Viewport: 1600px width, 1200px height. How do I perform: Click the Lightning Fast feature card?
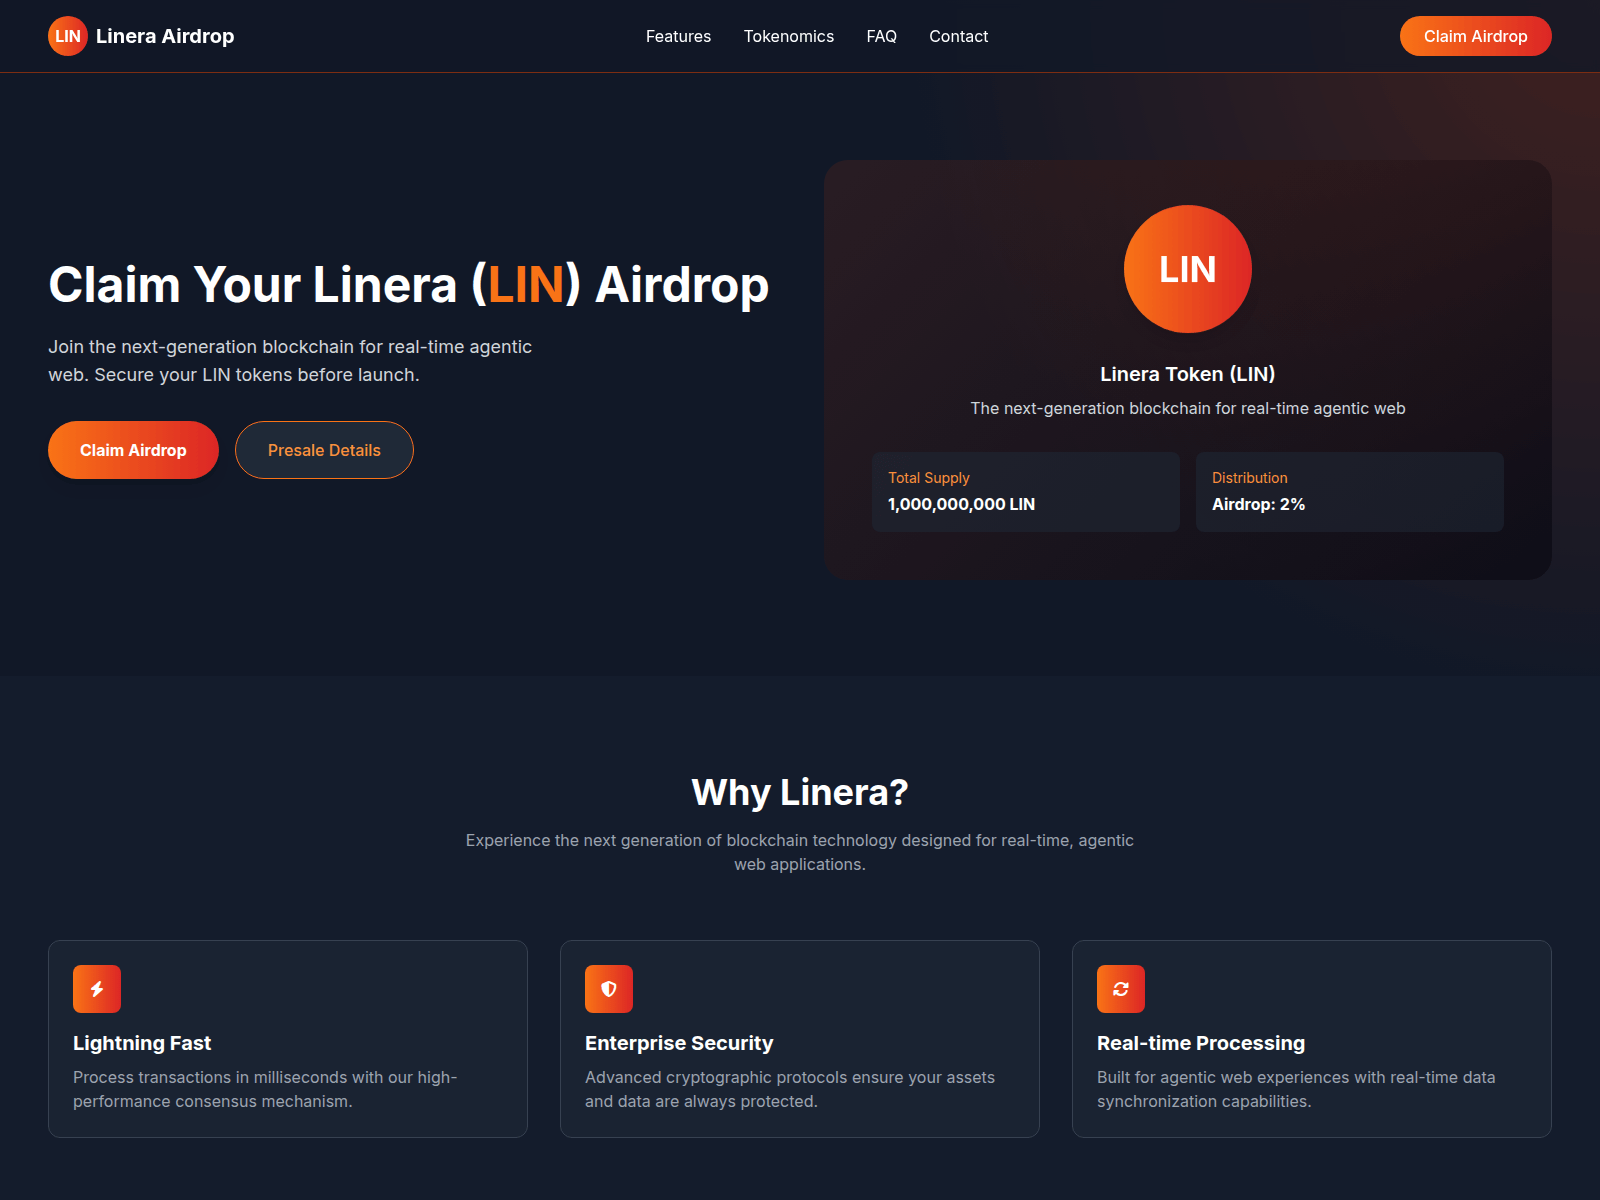[x=288, y=1039]
